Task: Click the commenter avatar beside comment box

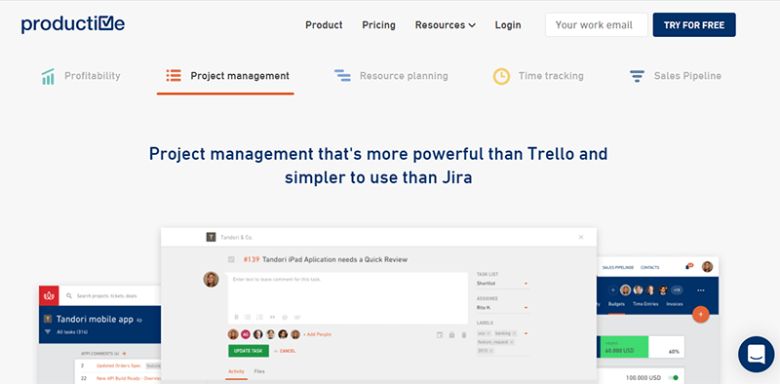Action: click(x=211, y=280)
